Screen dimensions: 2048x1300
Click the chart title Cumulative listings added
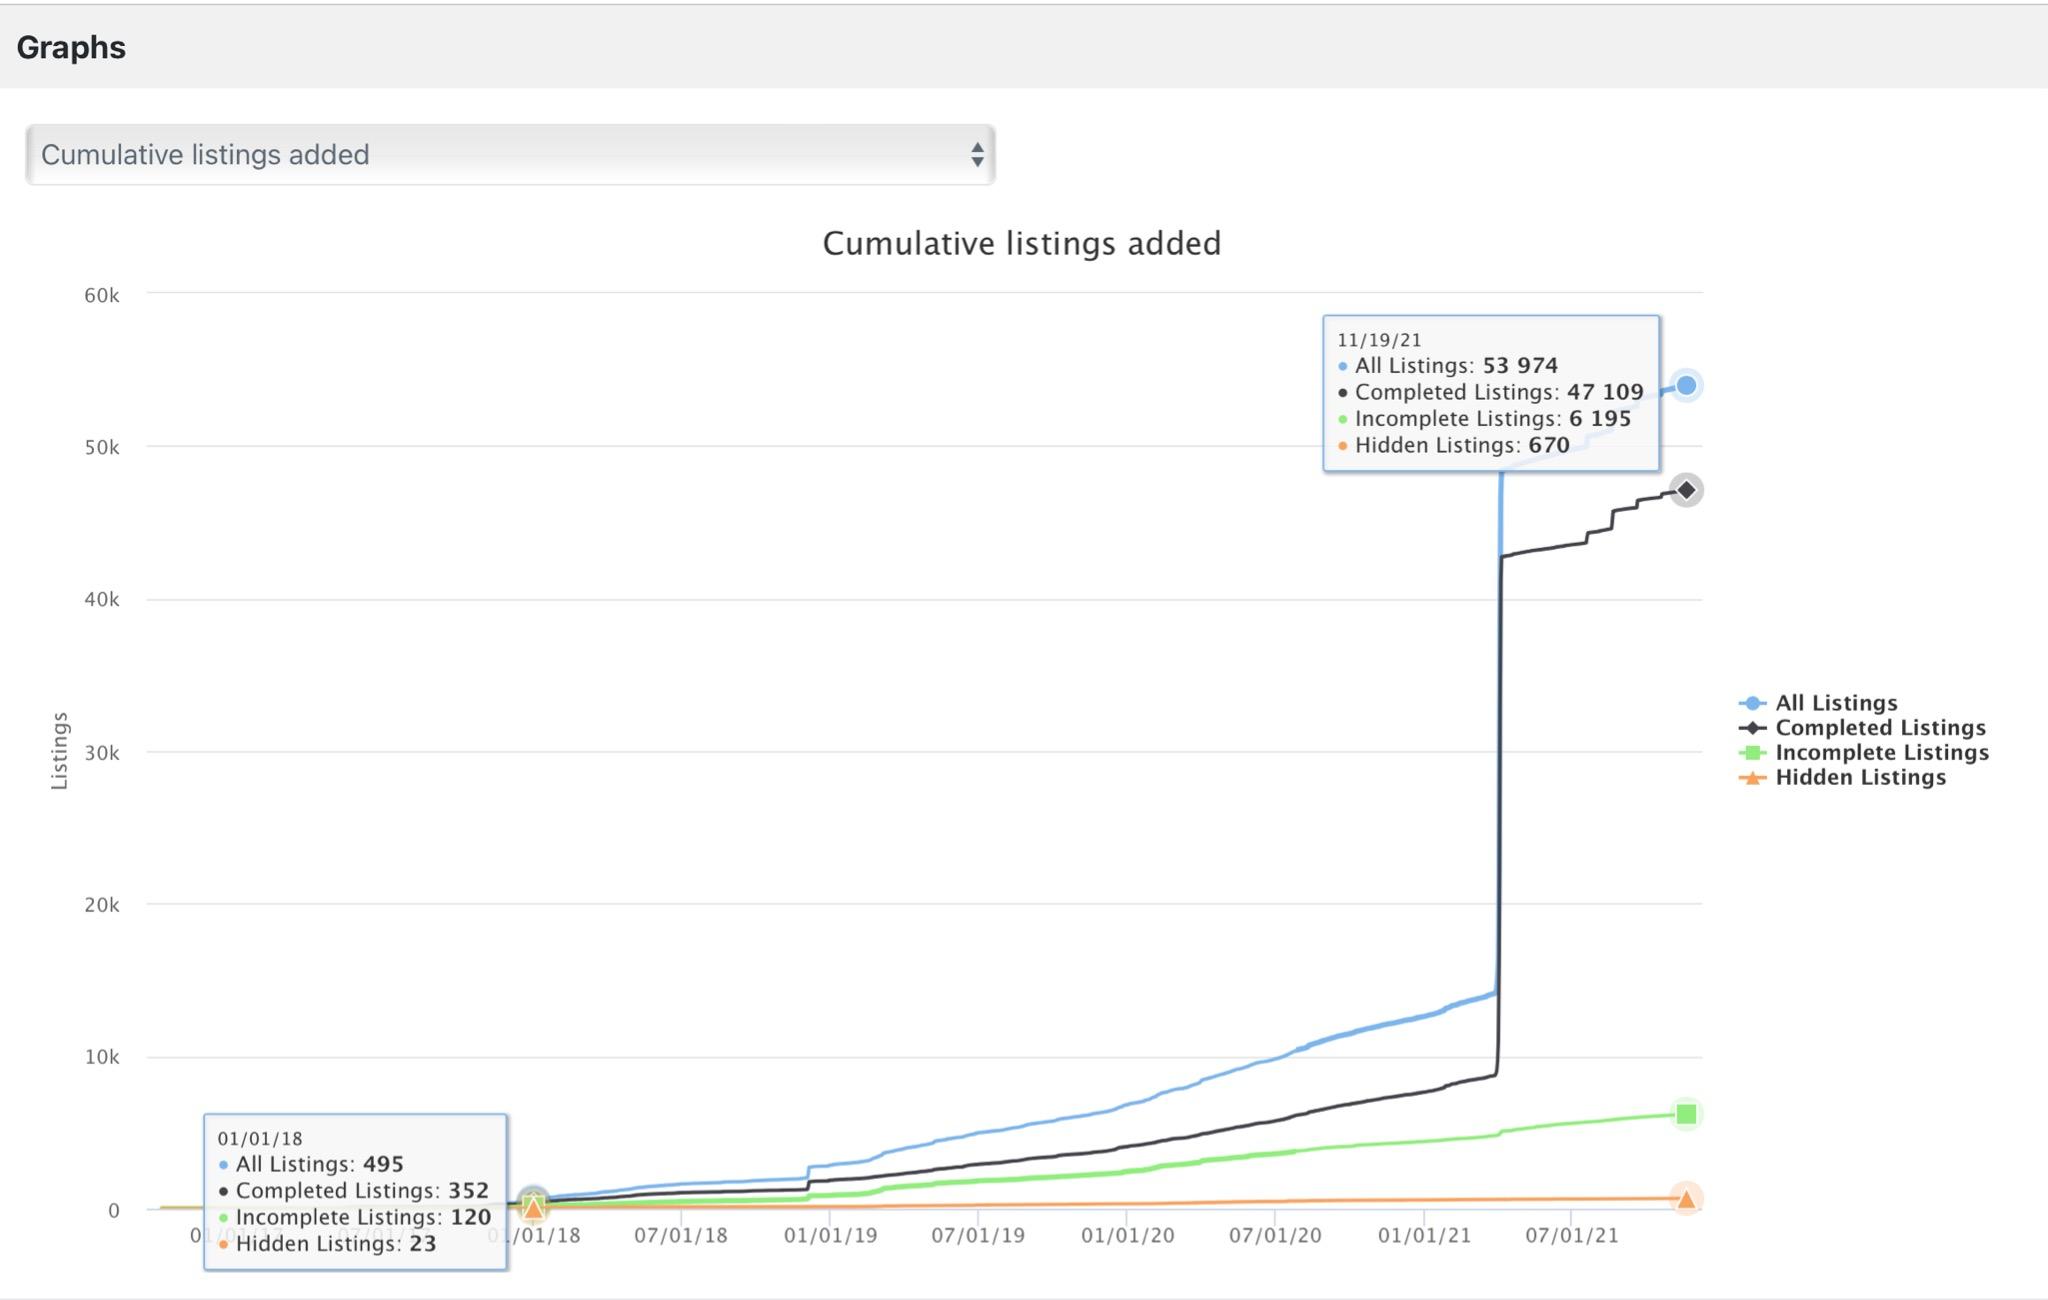tap(1021, 244)
